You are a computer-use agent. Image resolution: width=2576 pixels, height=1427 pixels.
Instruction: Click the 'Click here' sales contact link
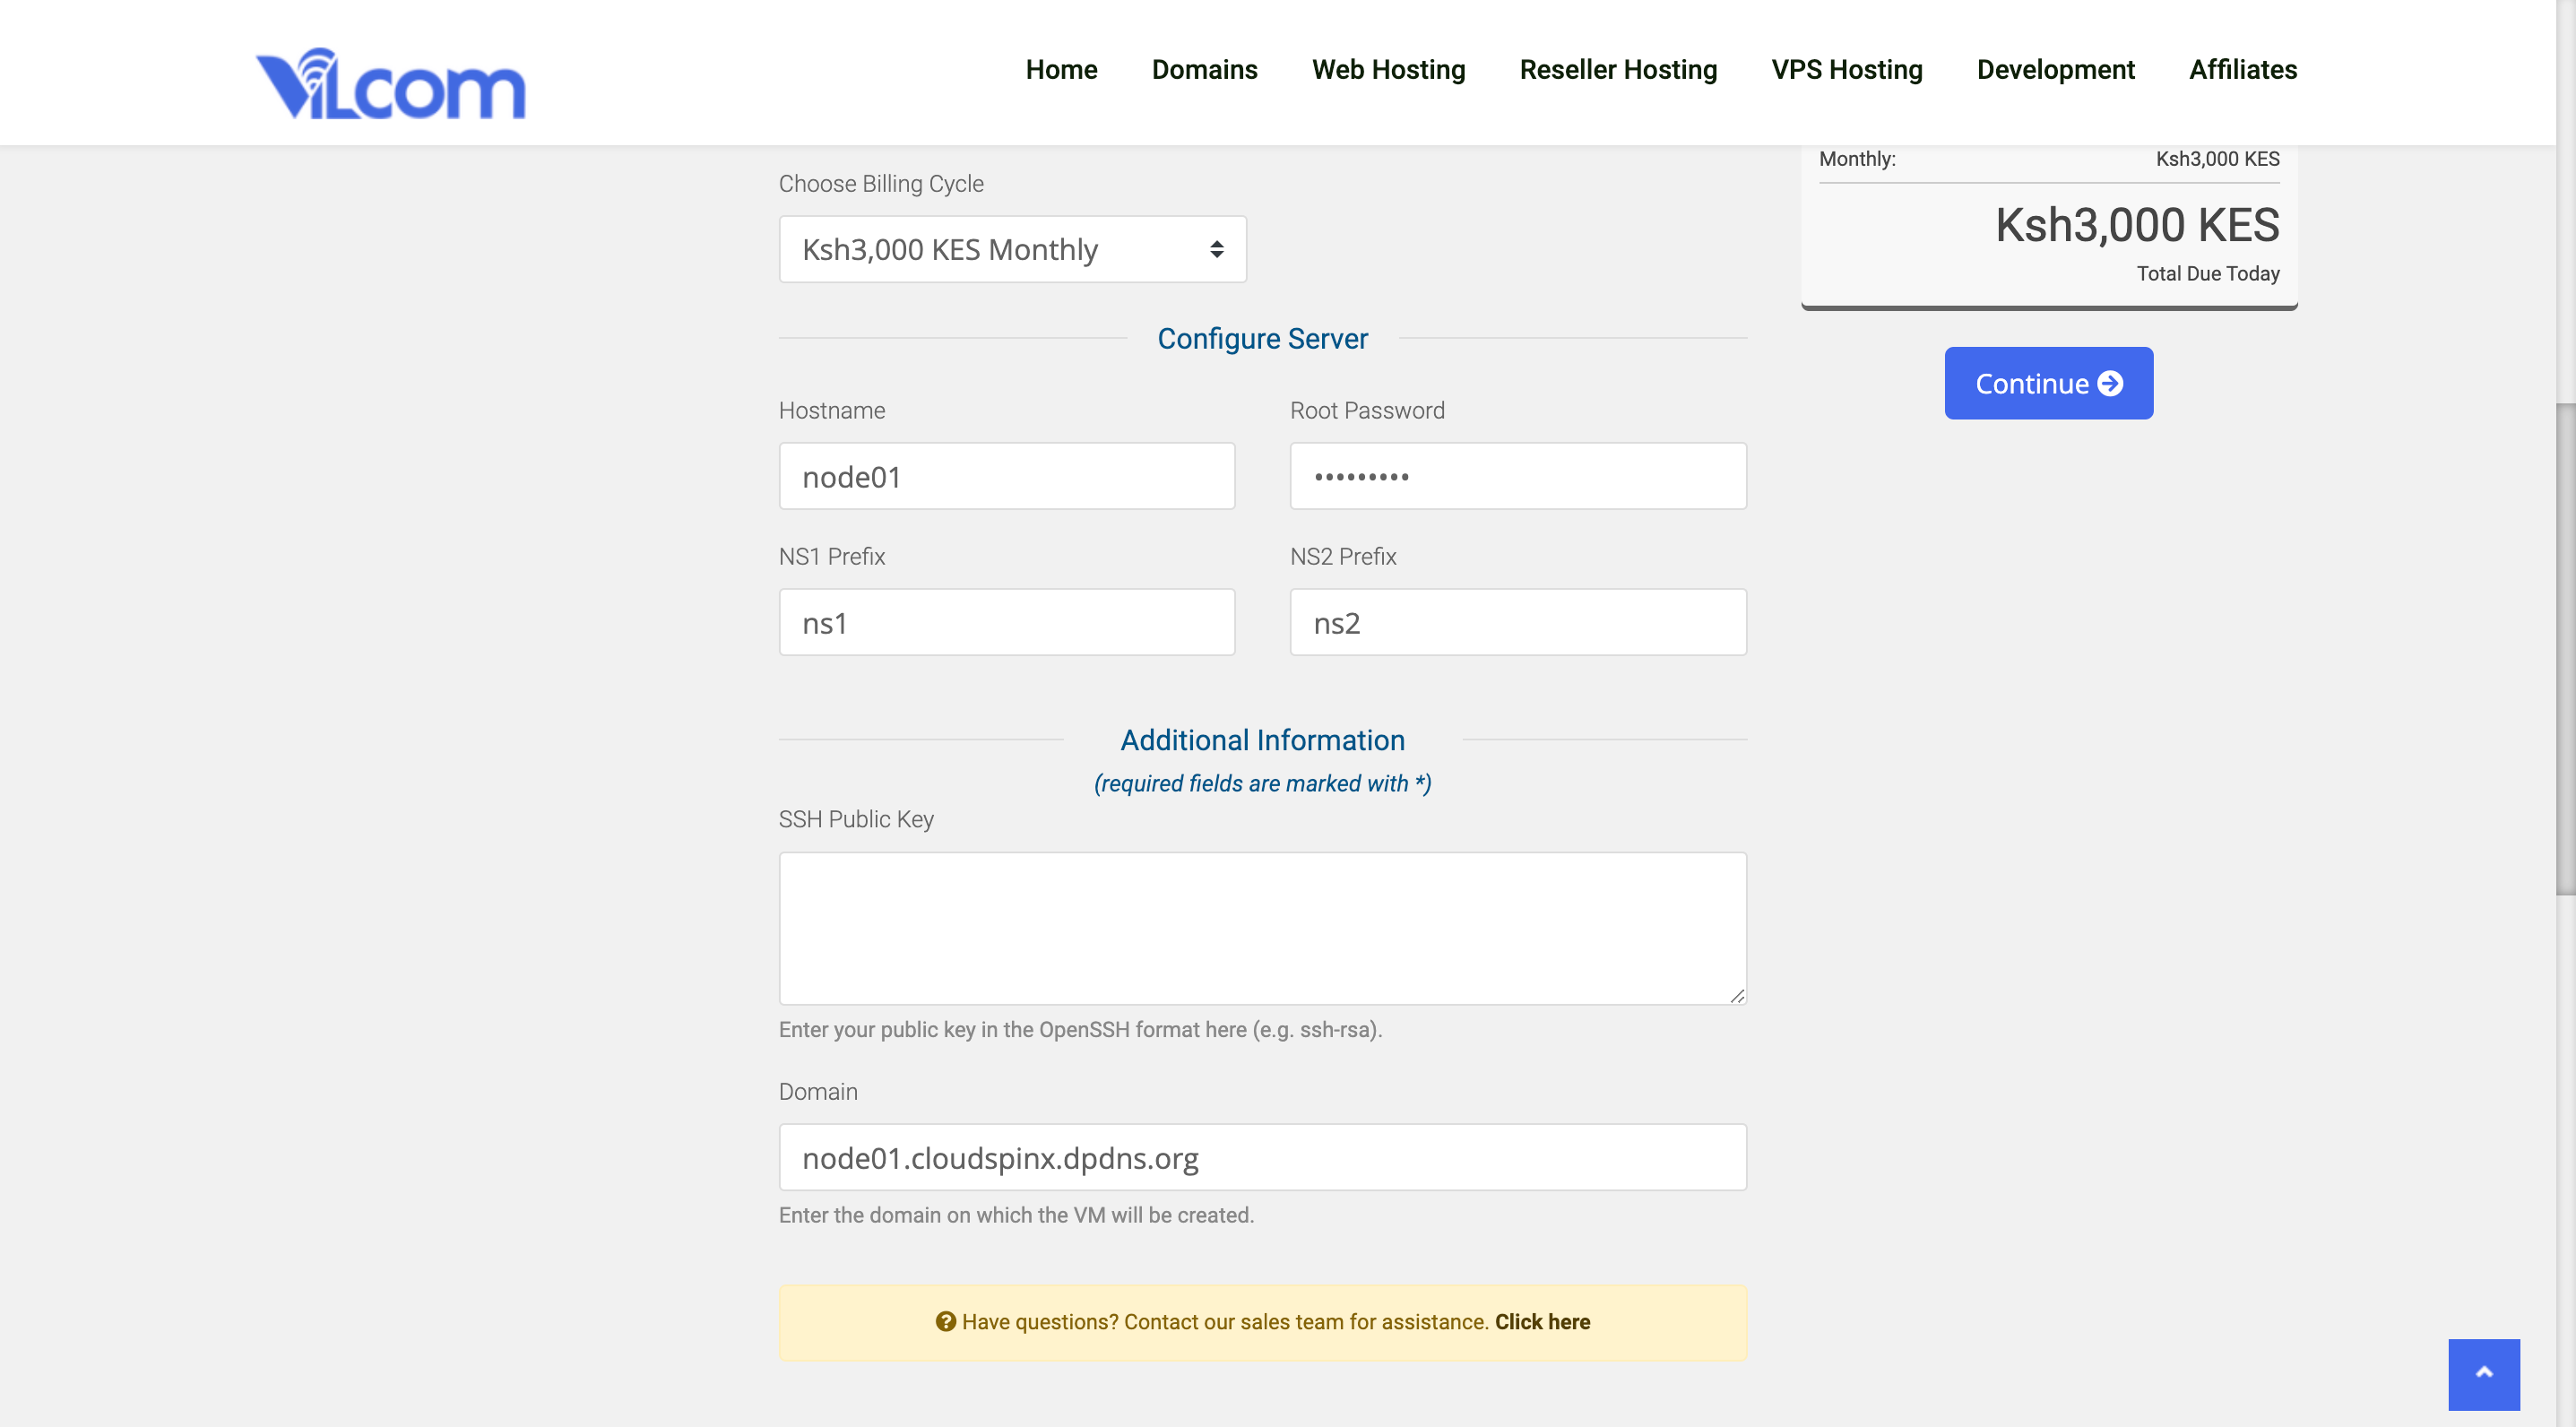coord(1542,1321)
